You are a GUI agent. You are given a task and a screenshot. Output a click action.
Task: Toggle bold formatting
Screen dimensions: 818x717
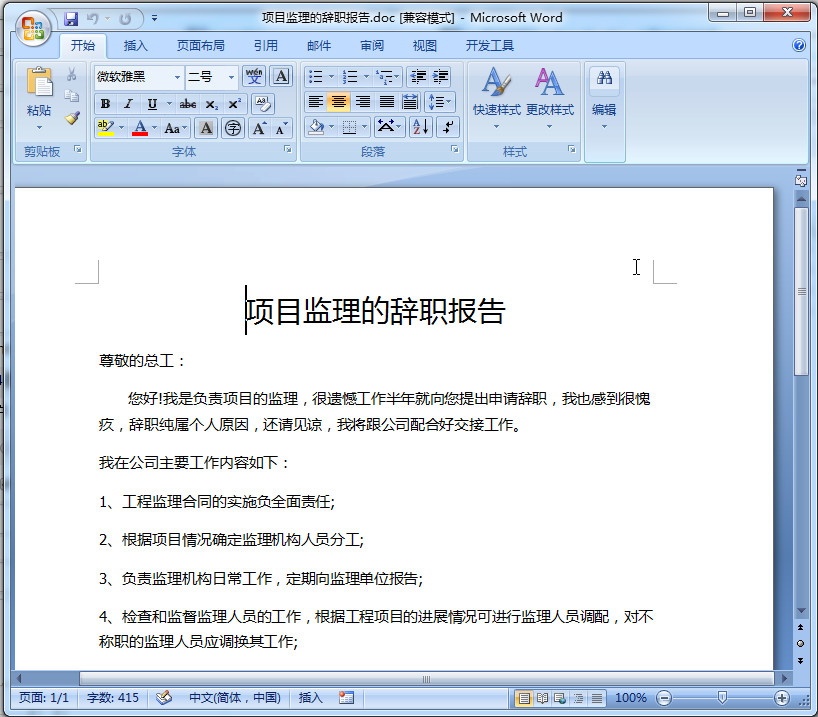coord(105,104)
